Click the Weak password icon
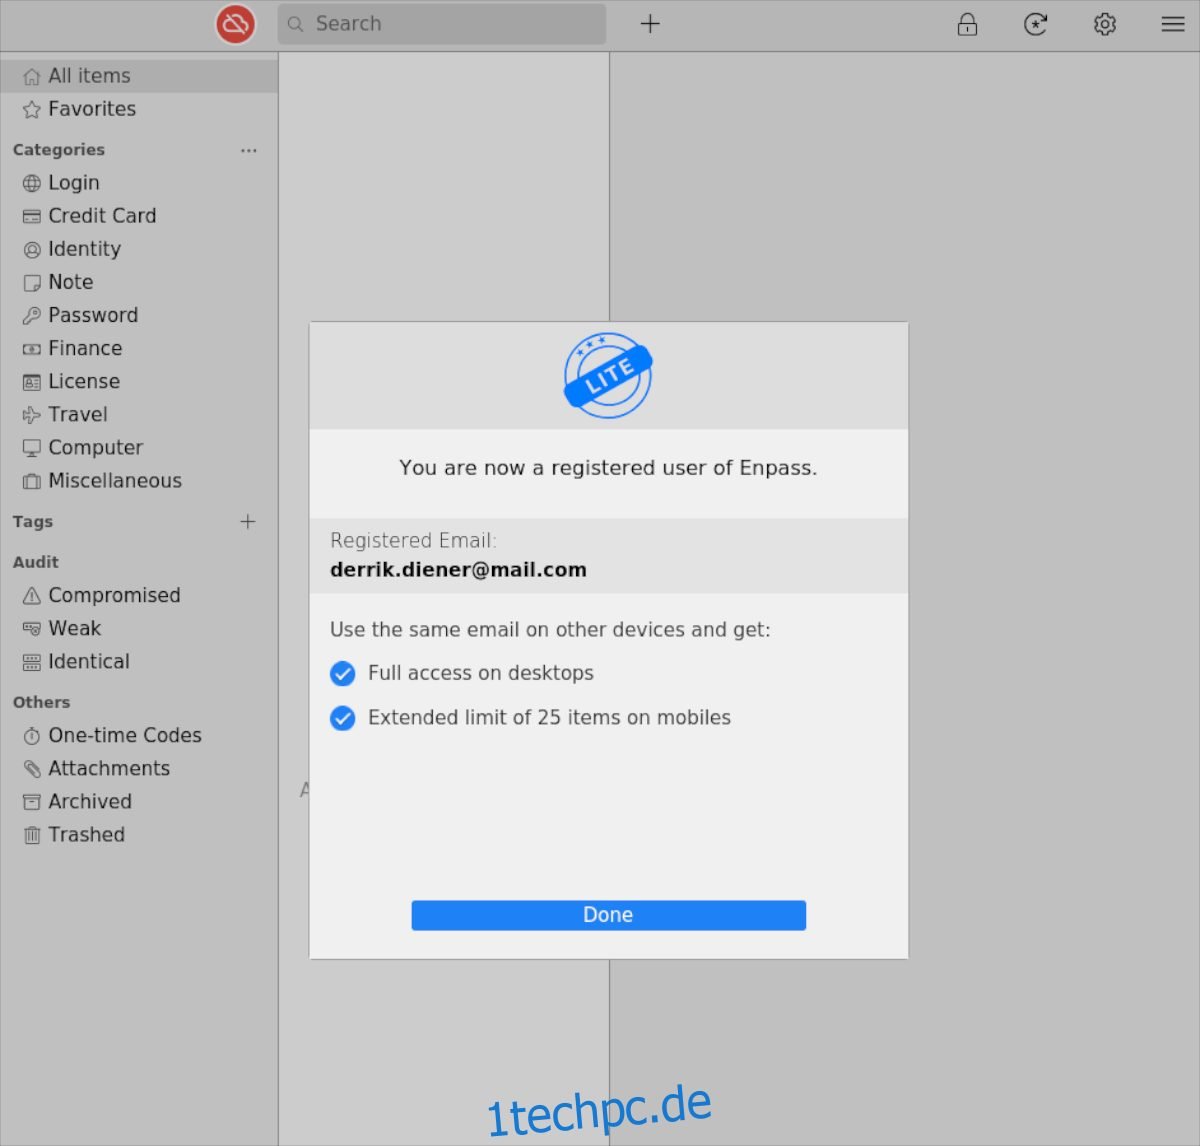 [x=32, y=629]
